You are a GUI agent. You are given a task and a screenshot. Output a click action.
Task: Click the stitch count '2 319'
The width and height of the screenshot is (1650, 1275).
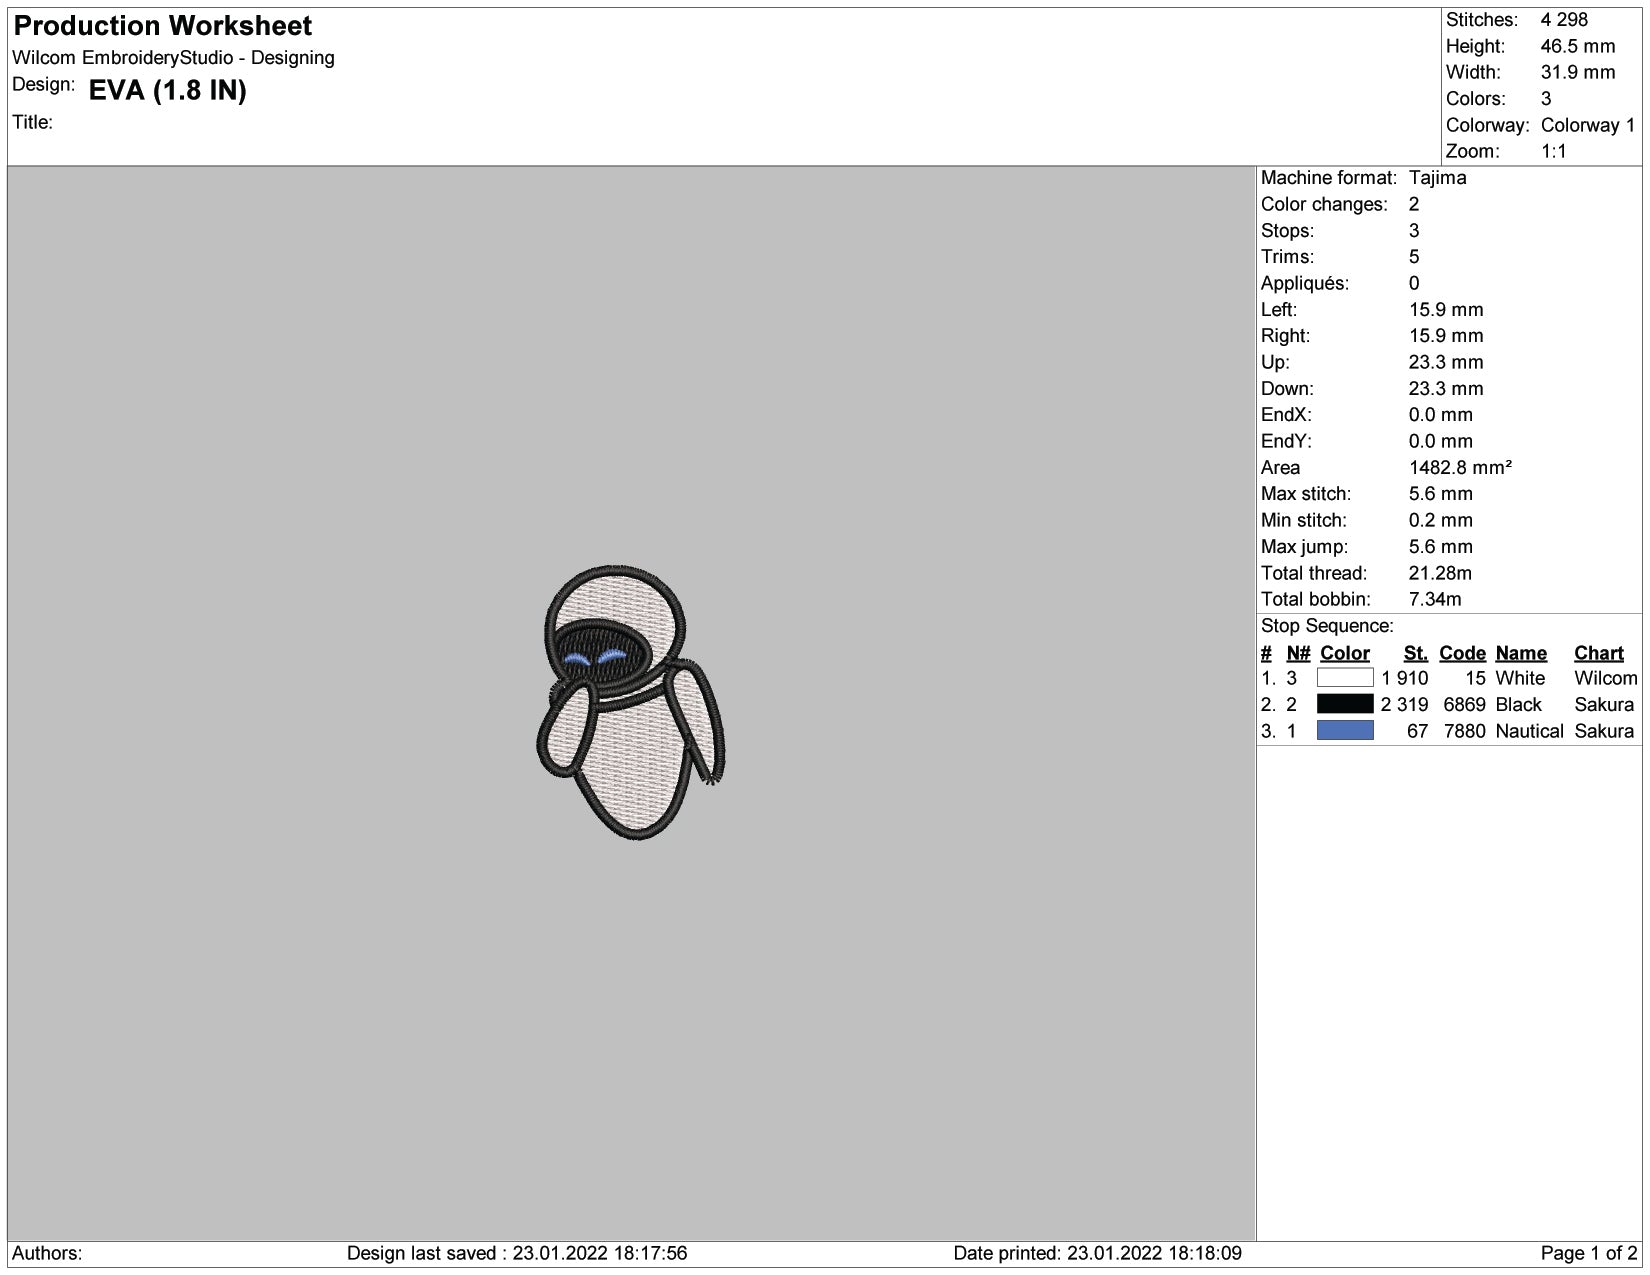(1405, 704)
